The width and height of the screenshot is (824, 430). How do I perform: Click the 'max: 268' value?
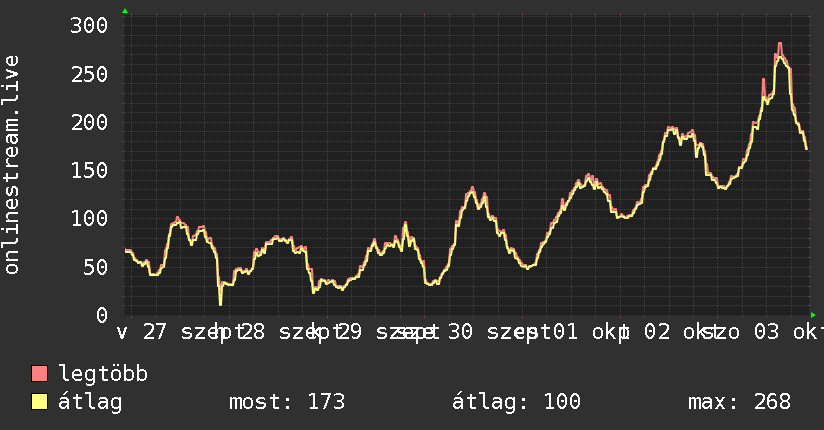click(739, 402)
